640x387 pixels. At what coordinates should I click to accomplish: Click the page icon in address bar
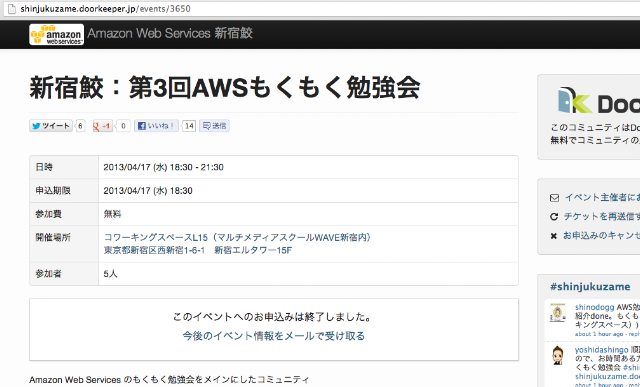(12, 9)
